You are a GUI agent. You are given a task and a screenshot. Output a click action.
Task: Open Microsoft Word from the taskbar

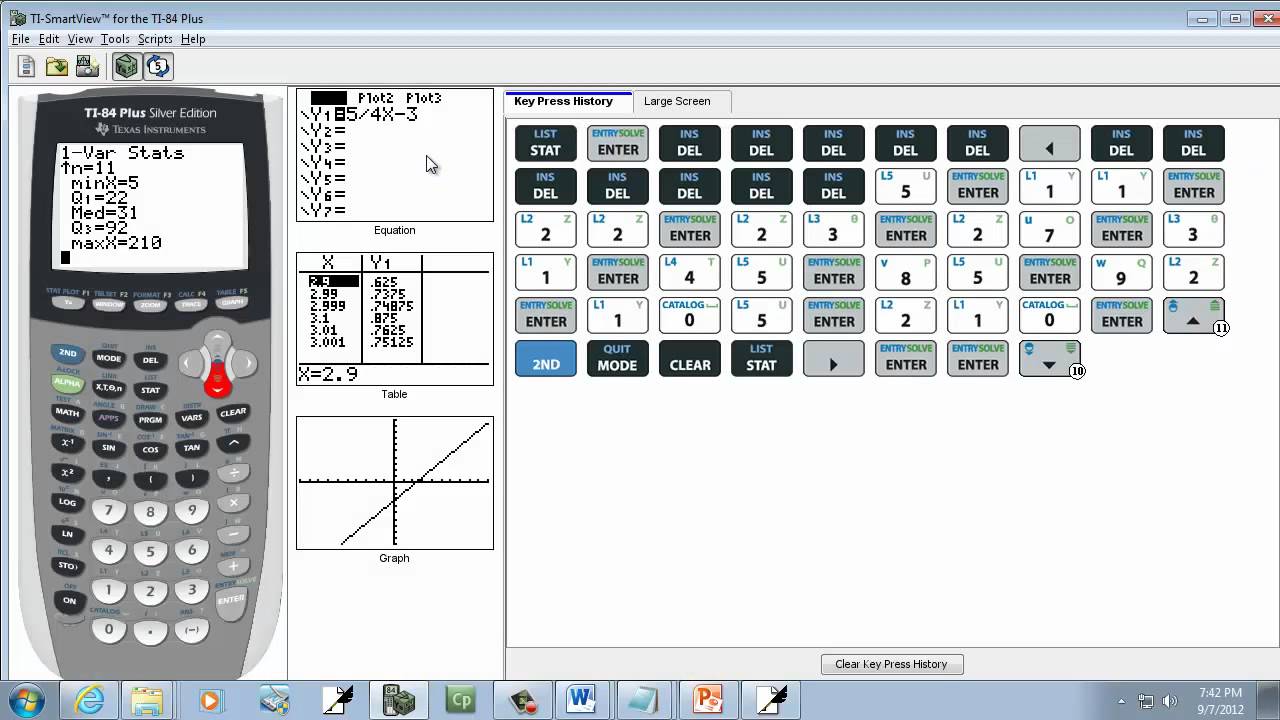point(580,700)
